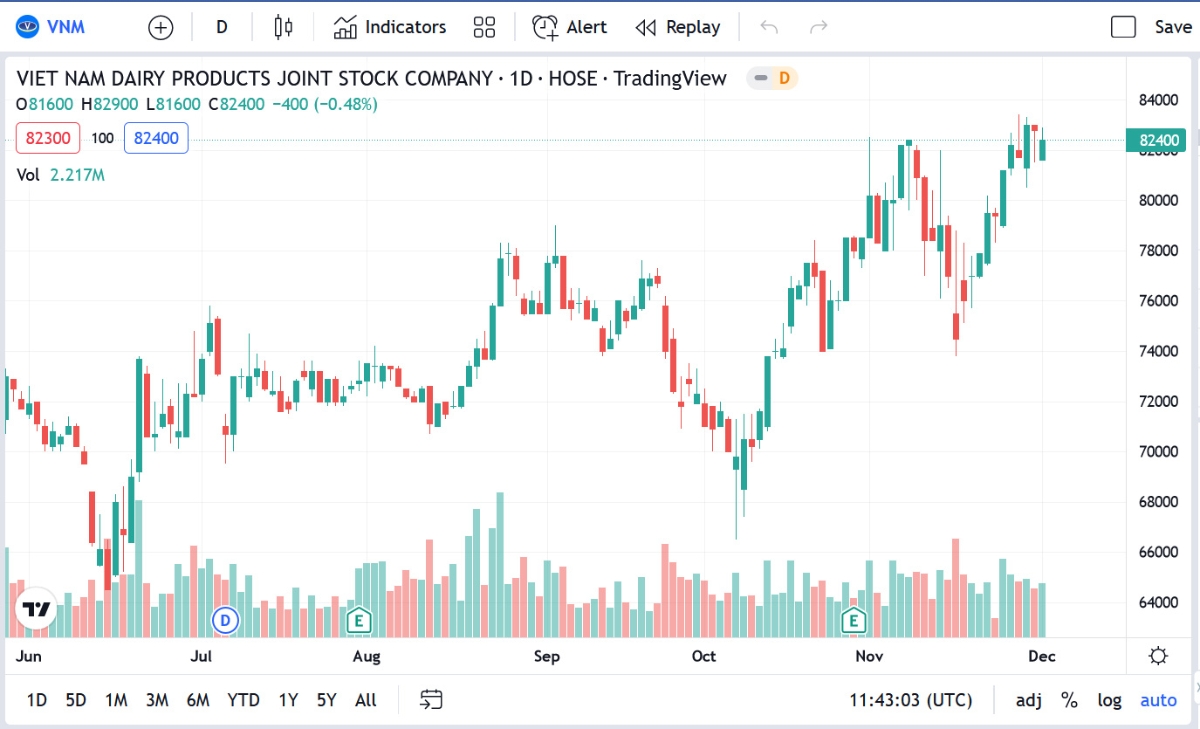The height and width of the screenshot is (729, 1200).
Task: Click the blue 82400 buy price button
Action: [156, 138]
